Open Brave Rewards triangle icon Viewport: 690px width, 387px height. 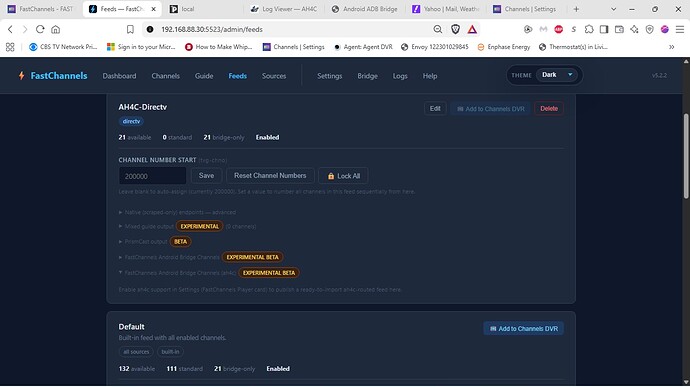click(x=472, y=29)
